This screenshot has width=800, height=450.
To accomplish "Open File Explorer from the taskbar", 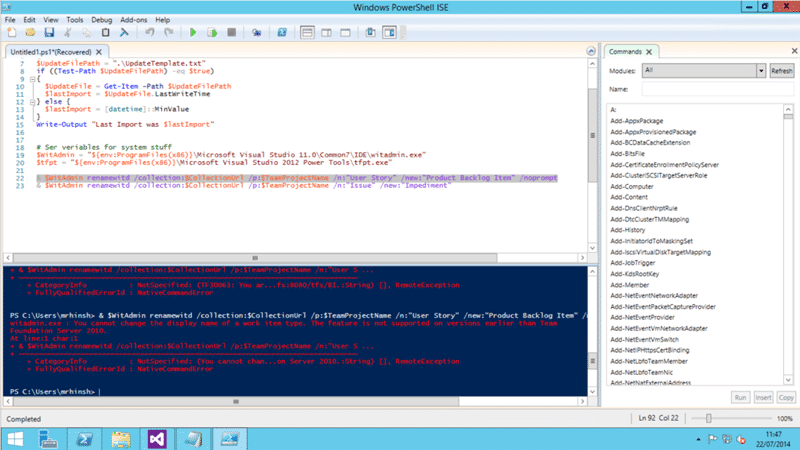I will pos(121,439).
